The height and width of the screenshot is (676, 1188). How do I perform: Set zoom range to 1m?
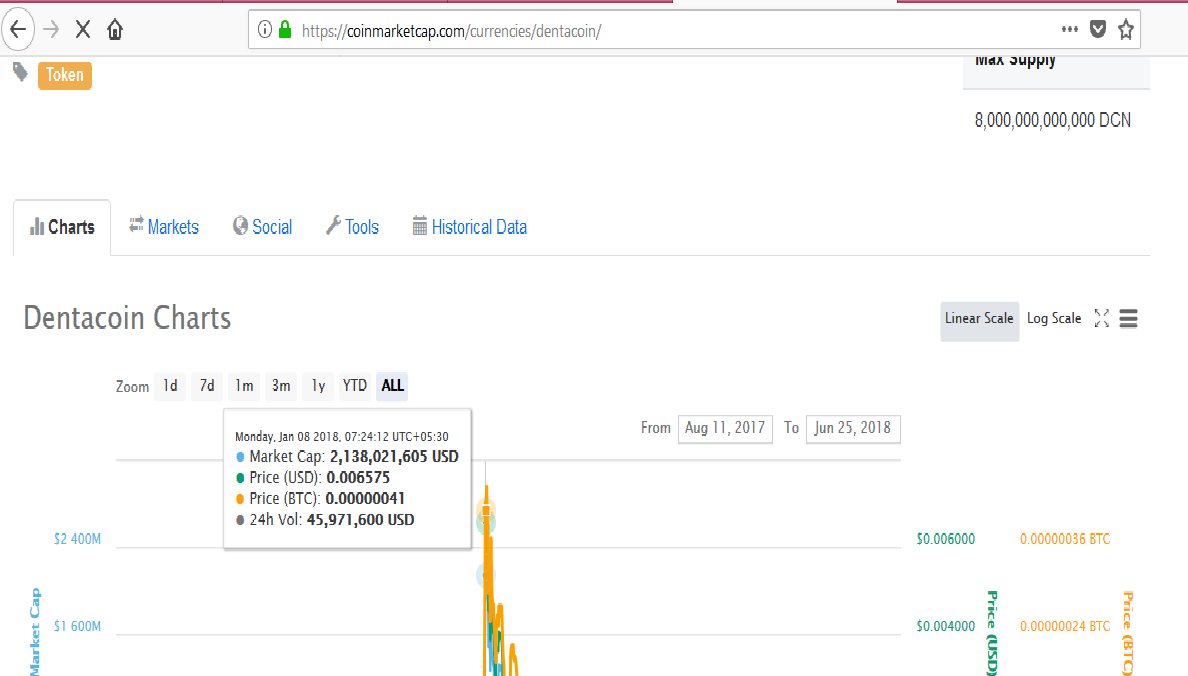tap(244, 386)
